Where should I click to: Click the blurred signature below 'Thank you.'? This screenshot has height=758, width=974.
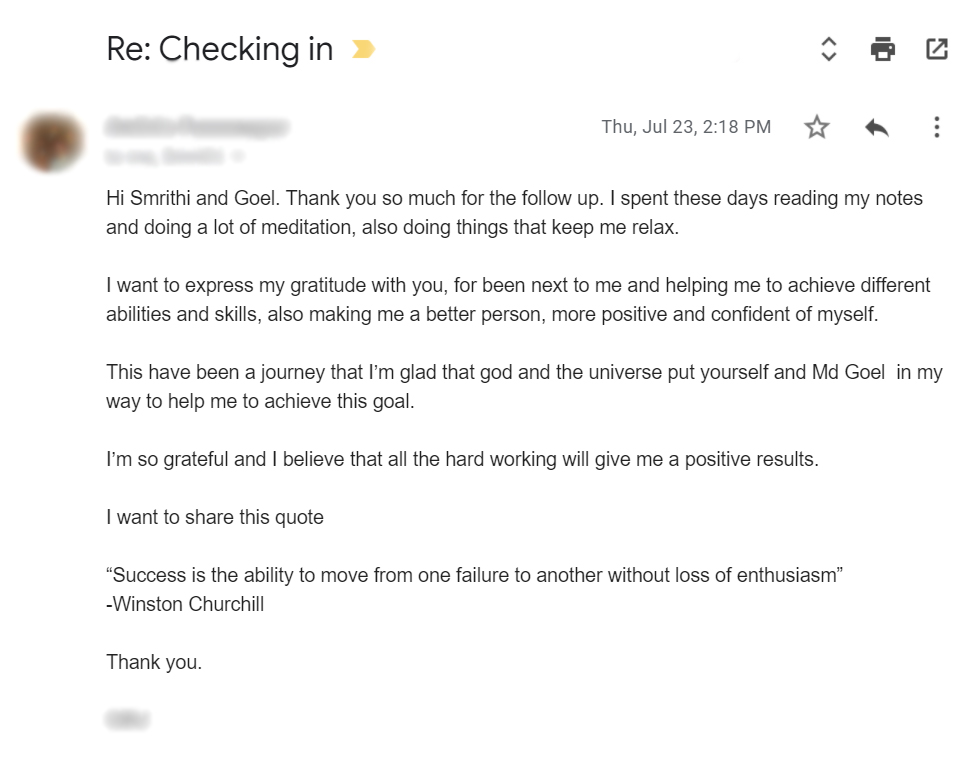tap(127, 719)
